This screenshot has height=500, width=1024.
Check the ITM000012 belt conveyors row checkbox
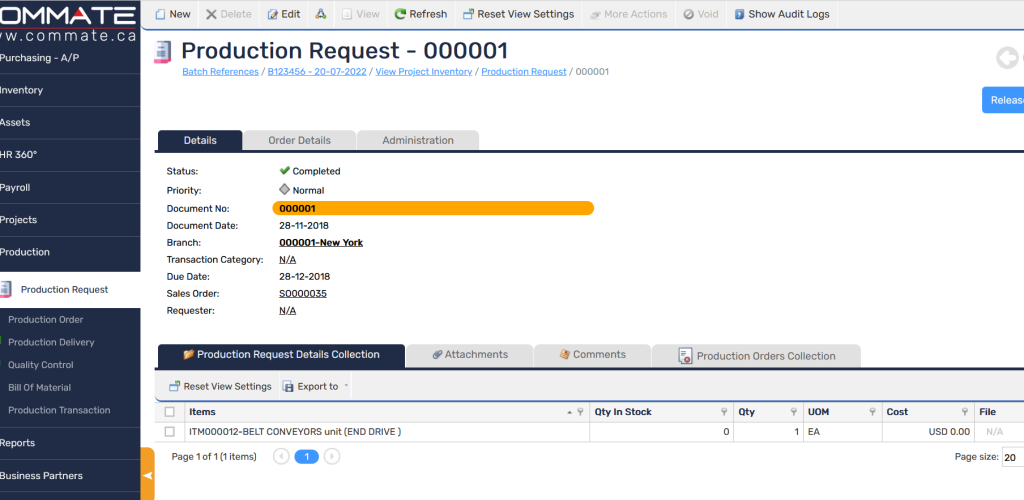[169, 432]
